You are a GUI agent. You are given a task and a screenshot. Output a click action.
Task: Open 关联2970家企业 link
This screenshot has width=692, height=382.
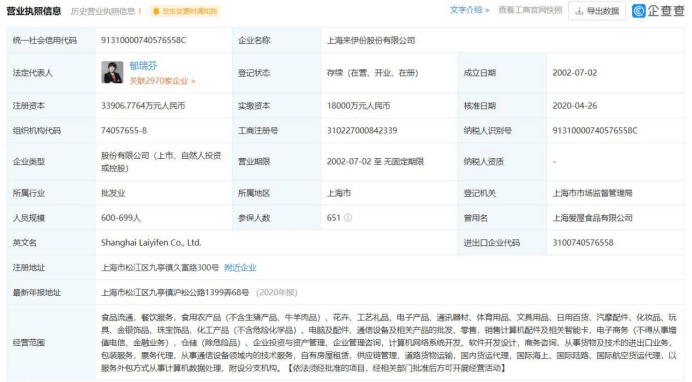point(162,81)
